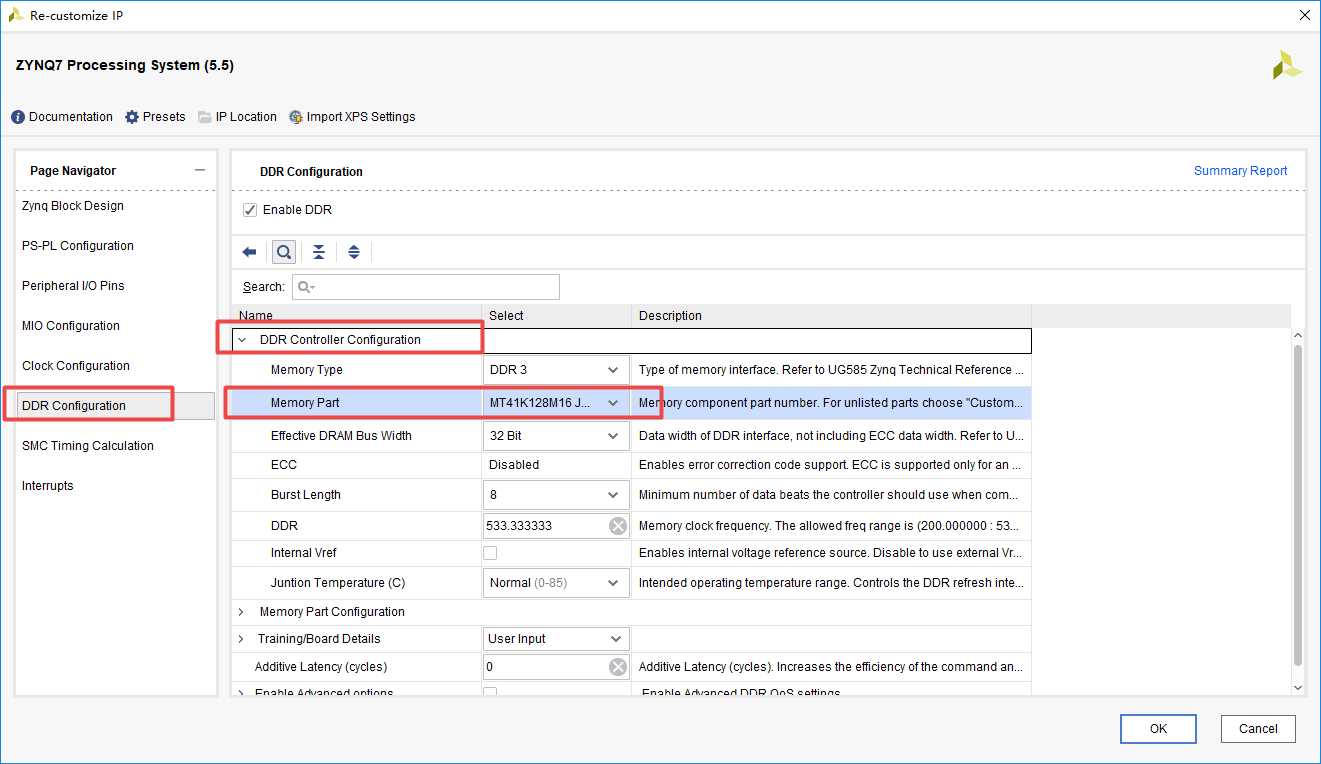Expand the Memory Part Configuration node
The height and width of the screenshot is (764, 1321).
[x=241, y=612]
